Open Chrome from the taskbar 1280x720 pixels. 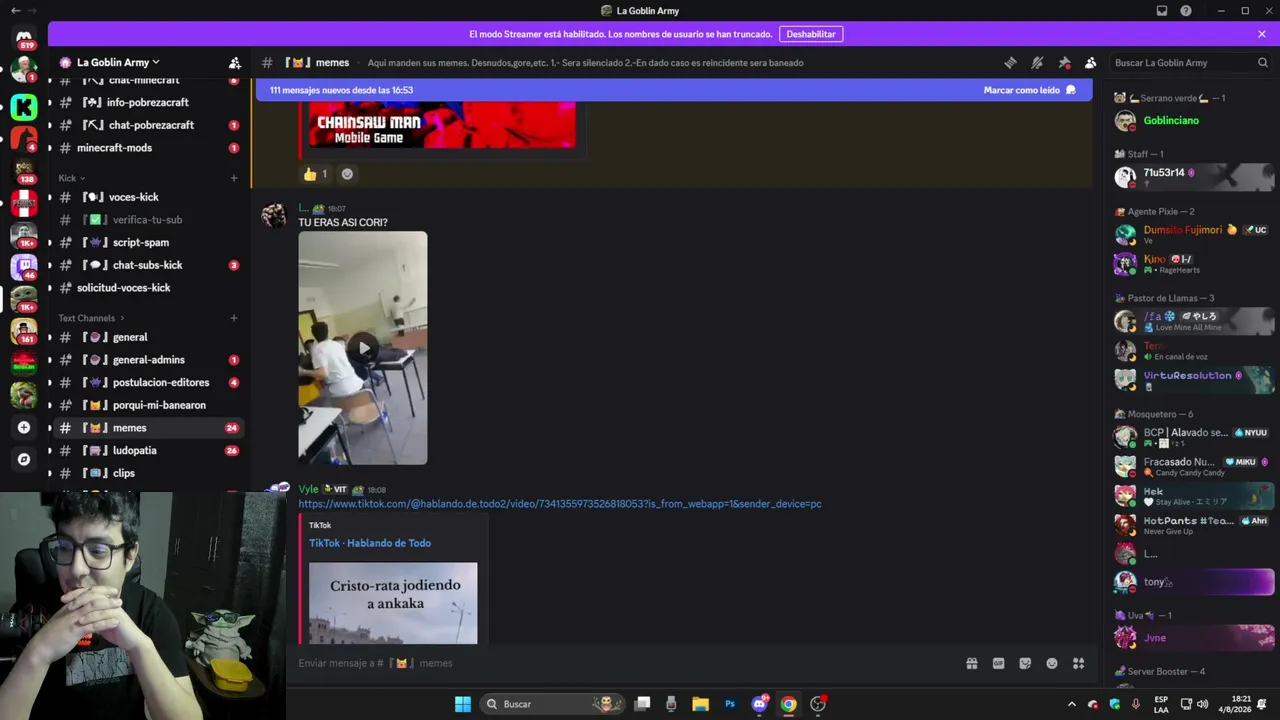788,704
